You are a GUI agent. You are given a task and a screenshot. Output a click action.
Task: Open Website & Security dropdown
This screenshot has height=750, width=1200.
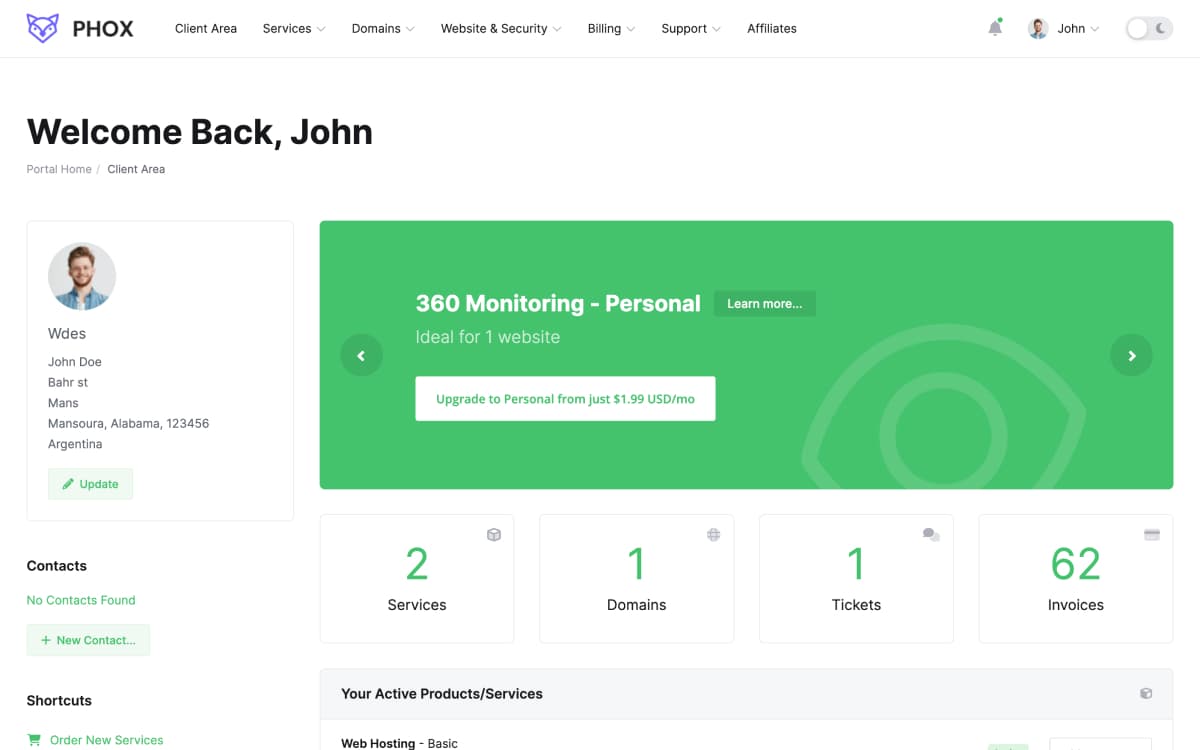501,29
